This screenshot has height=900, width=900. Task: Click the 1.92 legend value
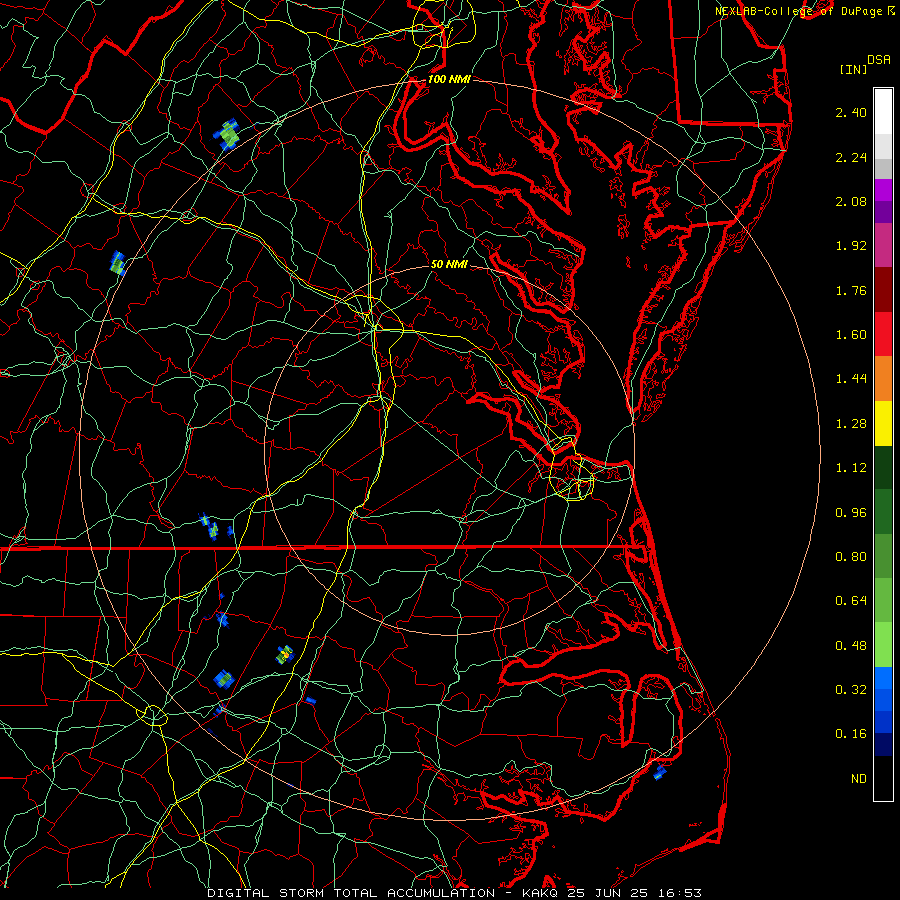tap(851, 246)
